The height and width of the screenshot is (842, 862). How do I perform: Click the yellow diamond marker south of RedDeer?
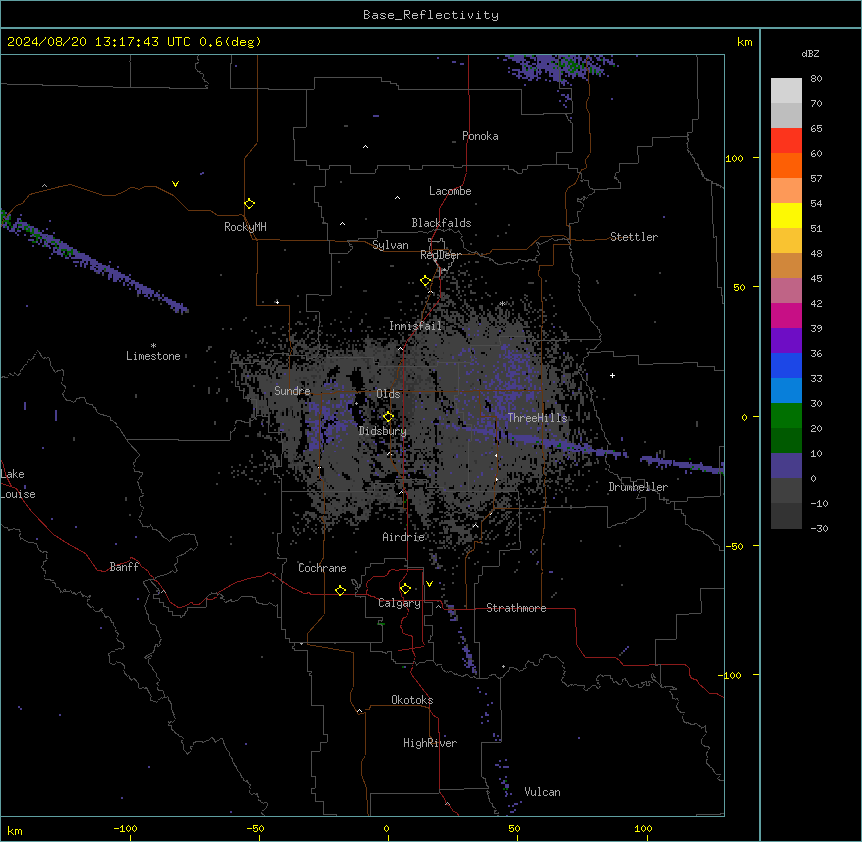[426, 281]
